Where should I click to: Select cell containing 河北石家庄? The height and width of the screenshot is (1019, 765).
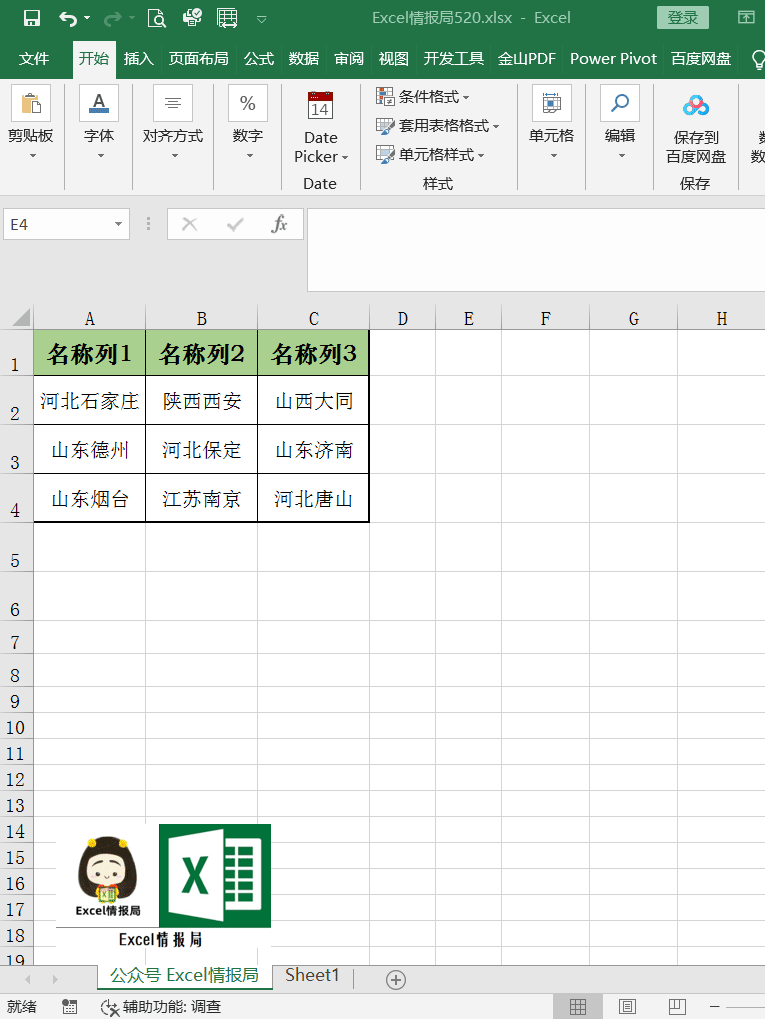point(90,400)
